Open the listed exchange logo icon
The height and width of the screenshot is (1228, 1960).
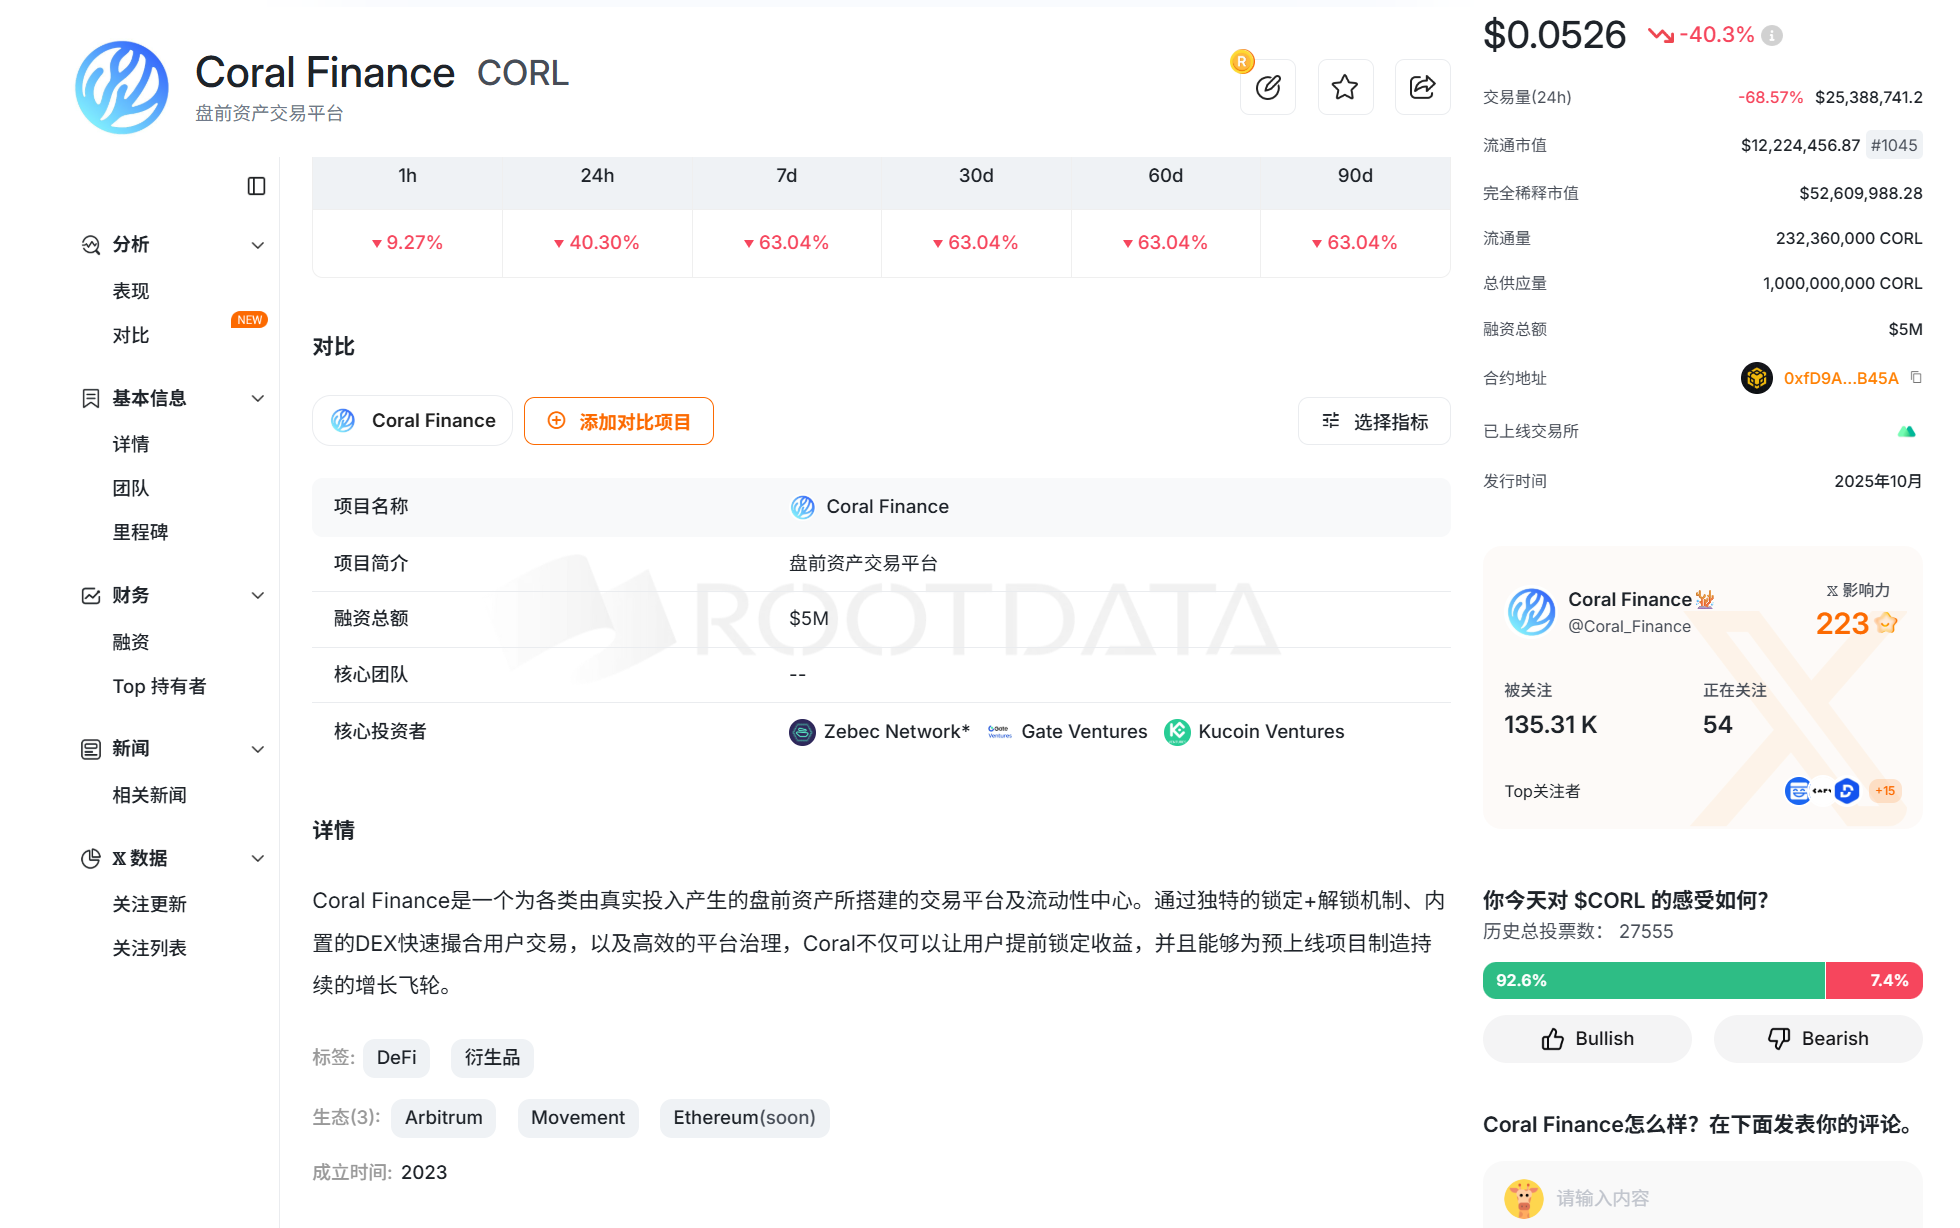[x=1906, y=431]
